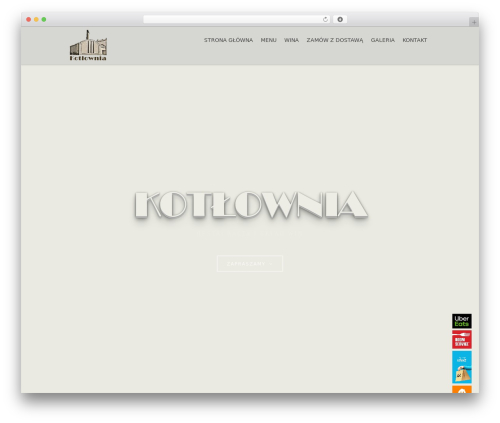Go to Strona Główna
The height and width of the screenshot is (423, 500).
(x=228, y=40)
